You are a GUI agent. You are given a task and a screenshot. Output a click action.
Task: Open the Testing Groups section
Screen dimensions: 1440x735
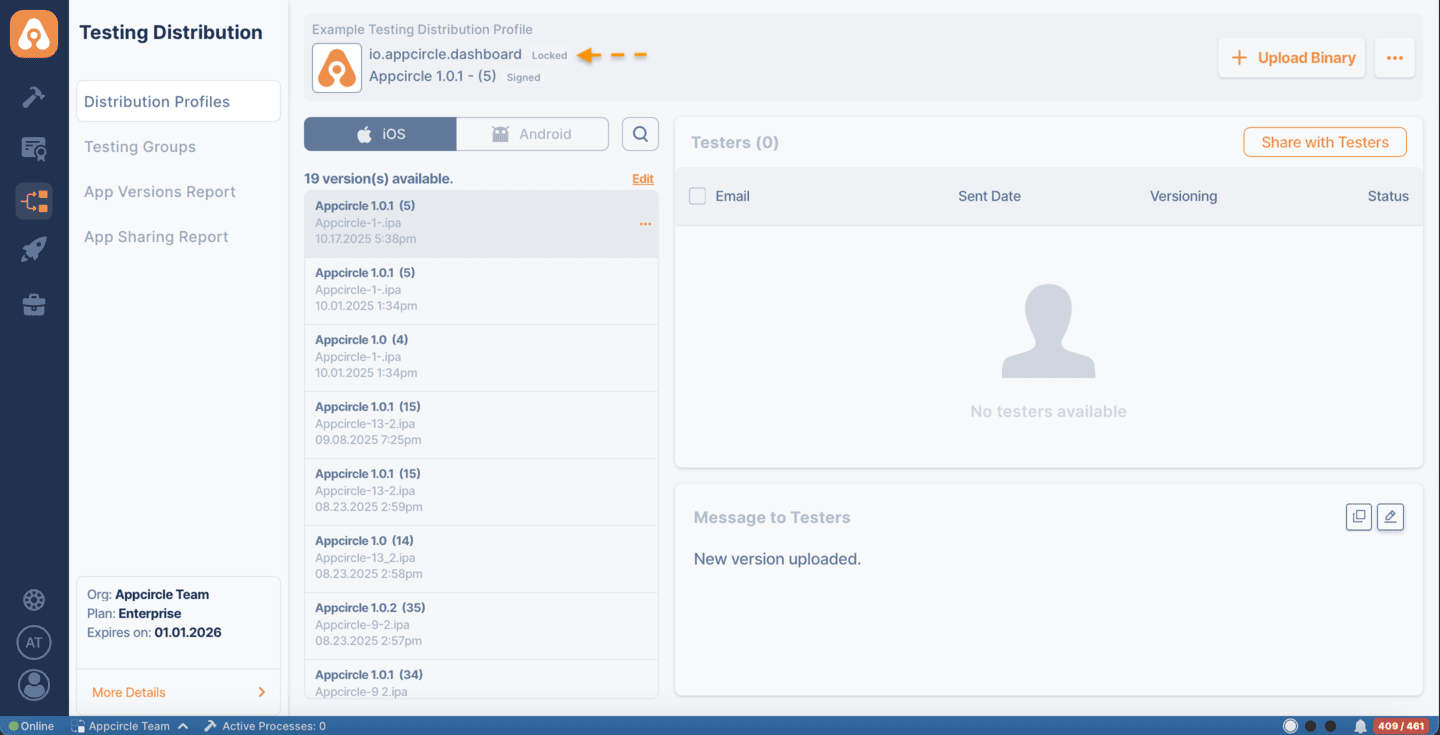139,147
